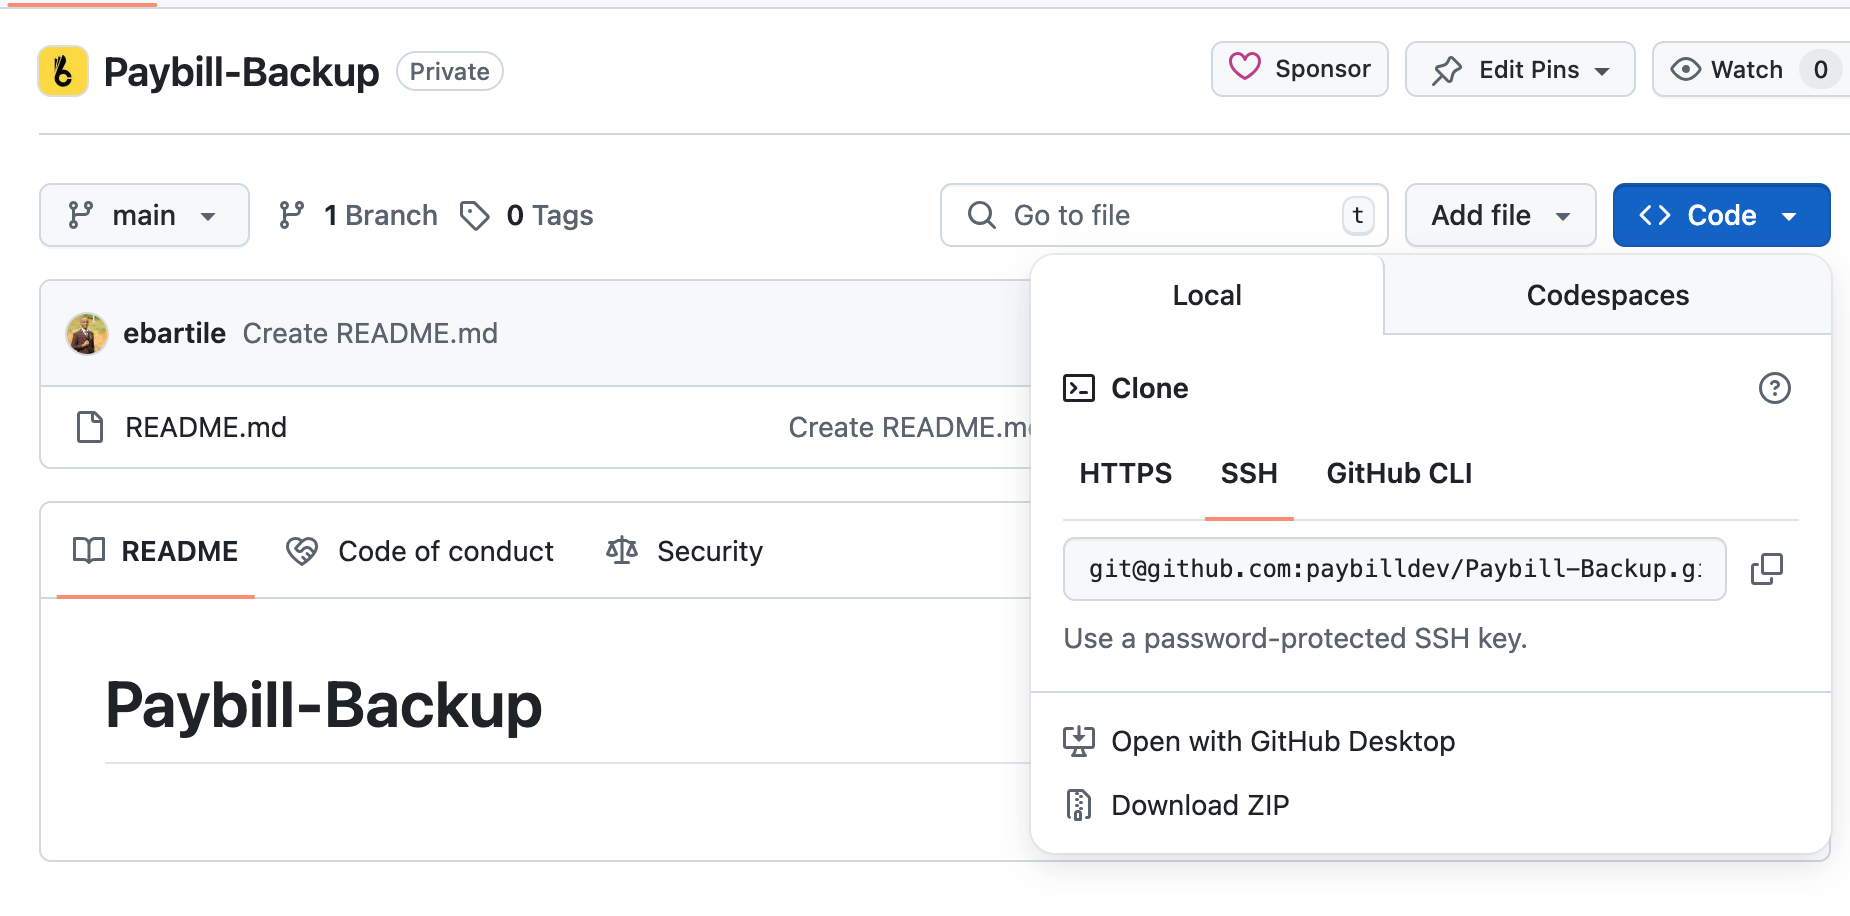Click the branch icon next to 1 Branch
This screenshot has height=916, width=1850.
(291, 214)
